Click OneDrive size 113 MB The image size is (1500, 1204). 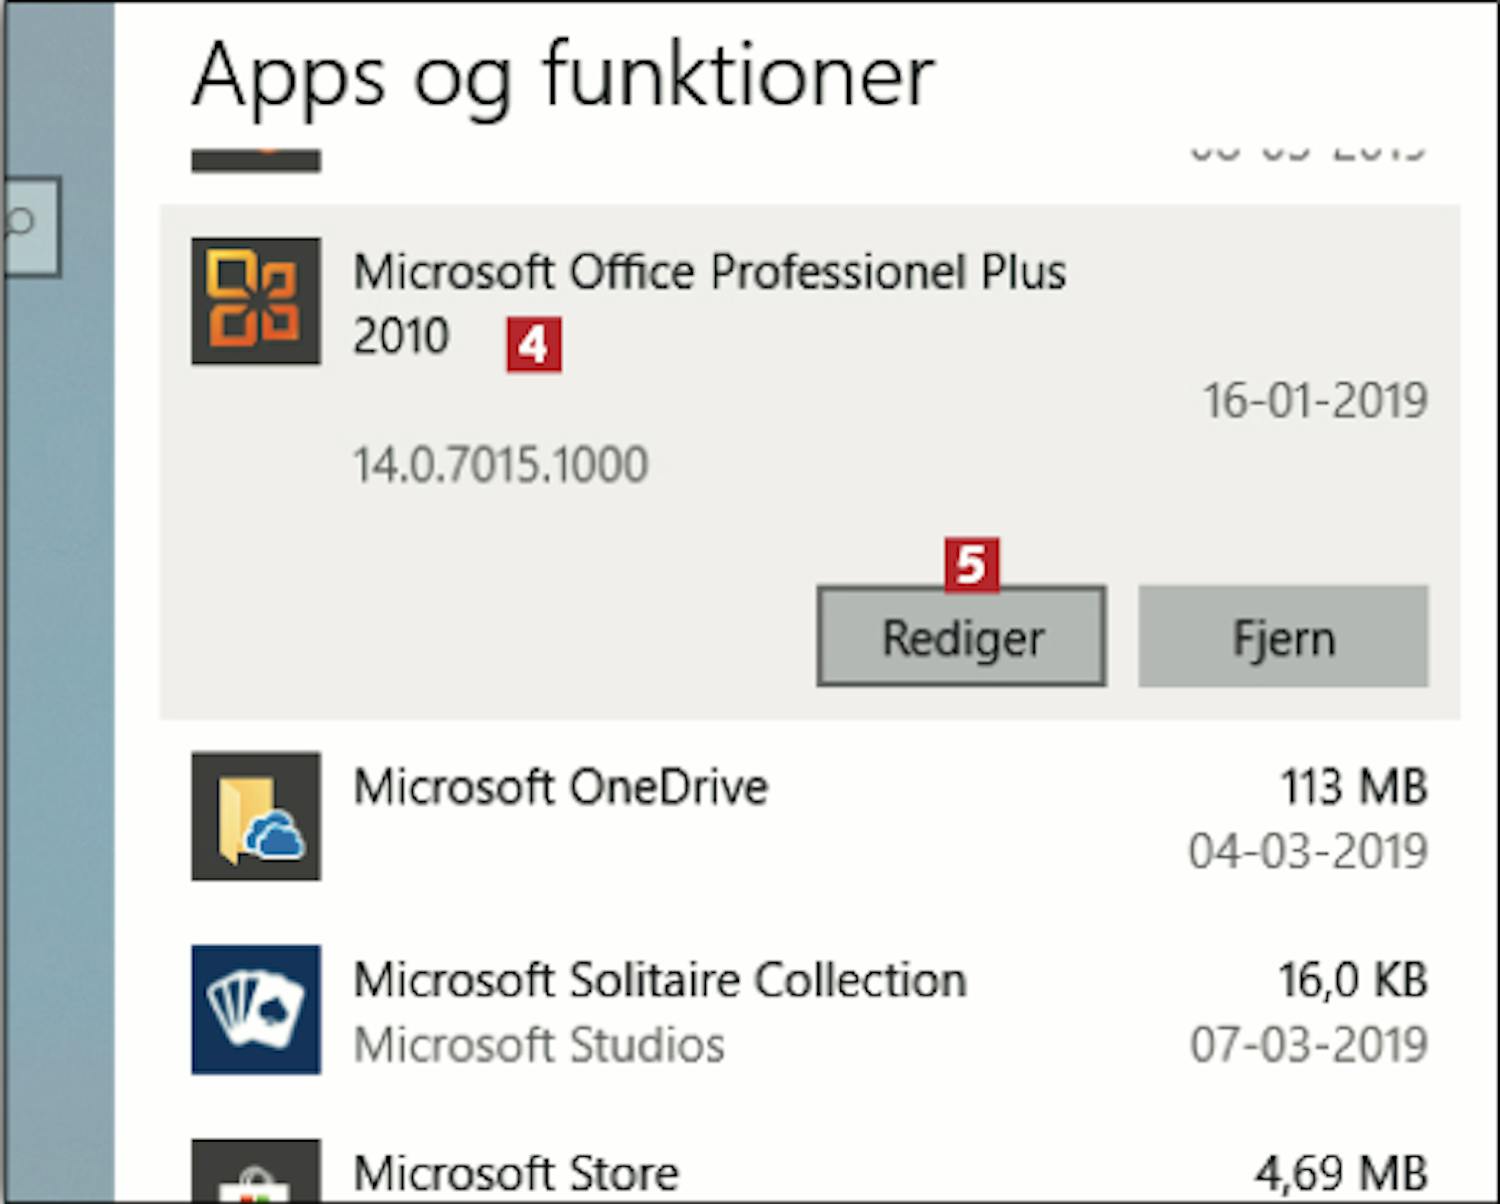[x=1353, y=787]
